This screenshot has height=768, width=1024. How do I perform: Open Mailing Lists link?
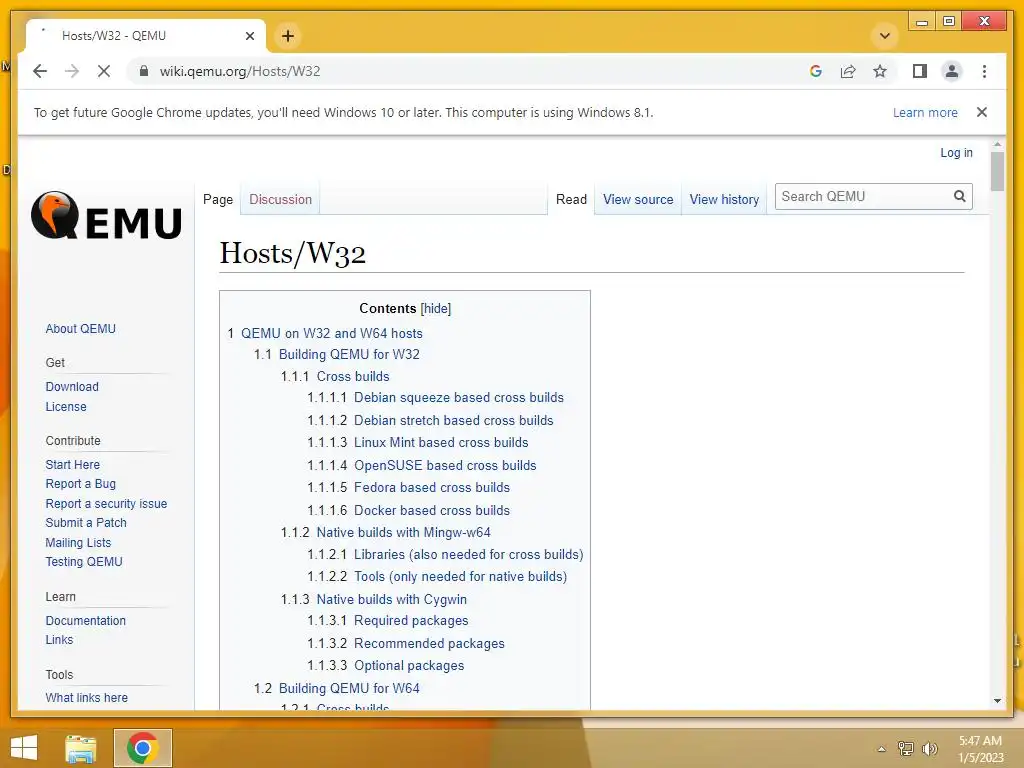point(78,542)
